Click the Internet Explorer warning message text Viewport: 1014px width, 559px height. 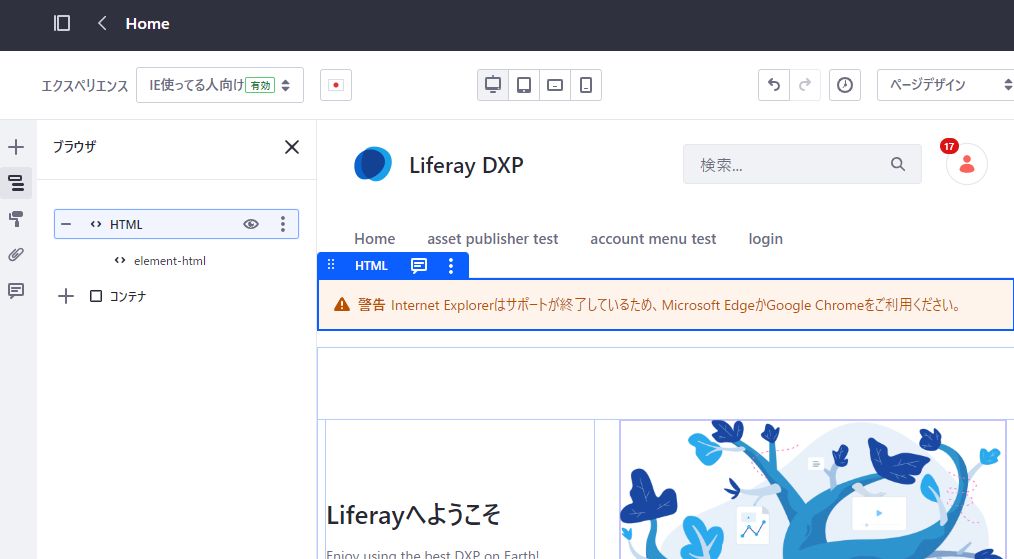pyautogui.click(x=675, y=305)
